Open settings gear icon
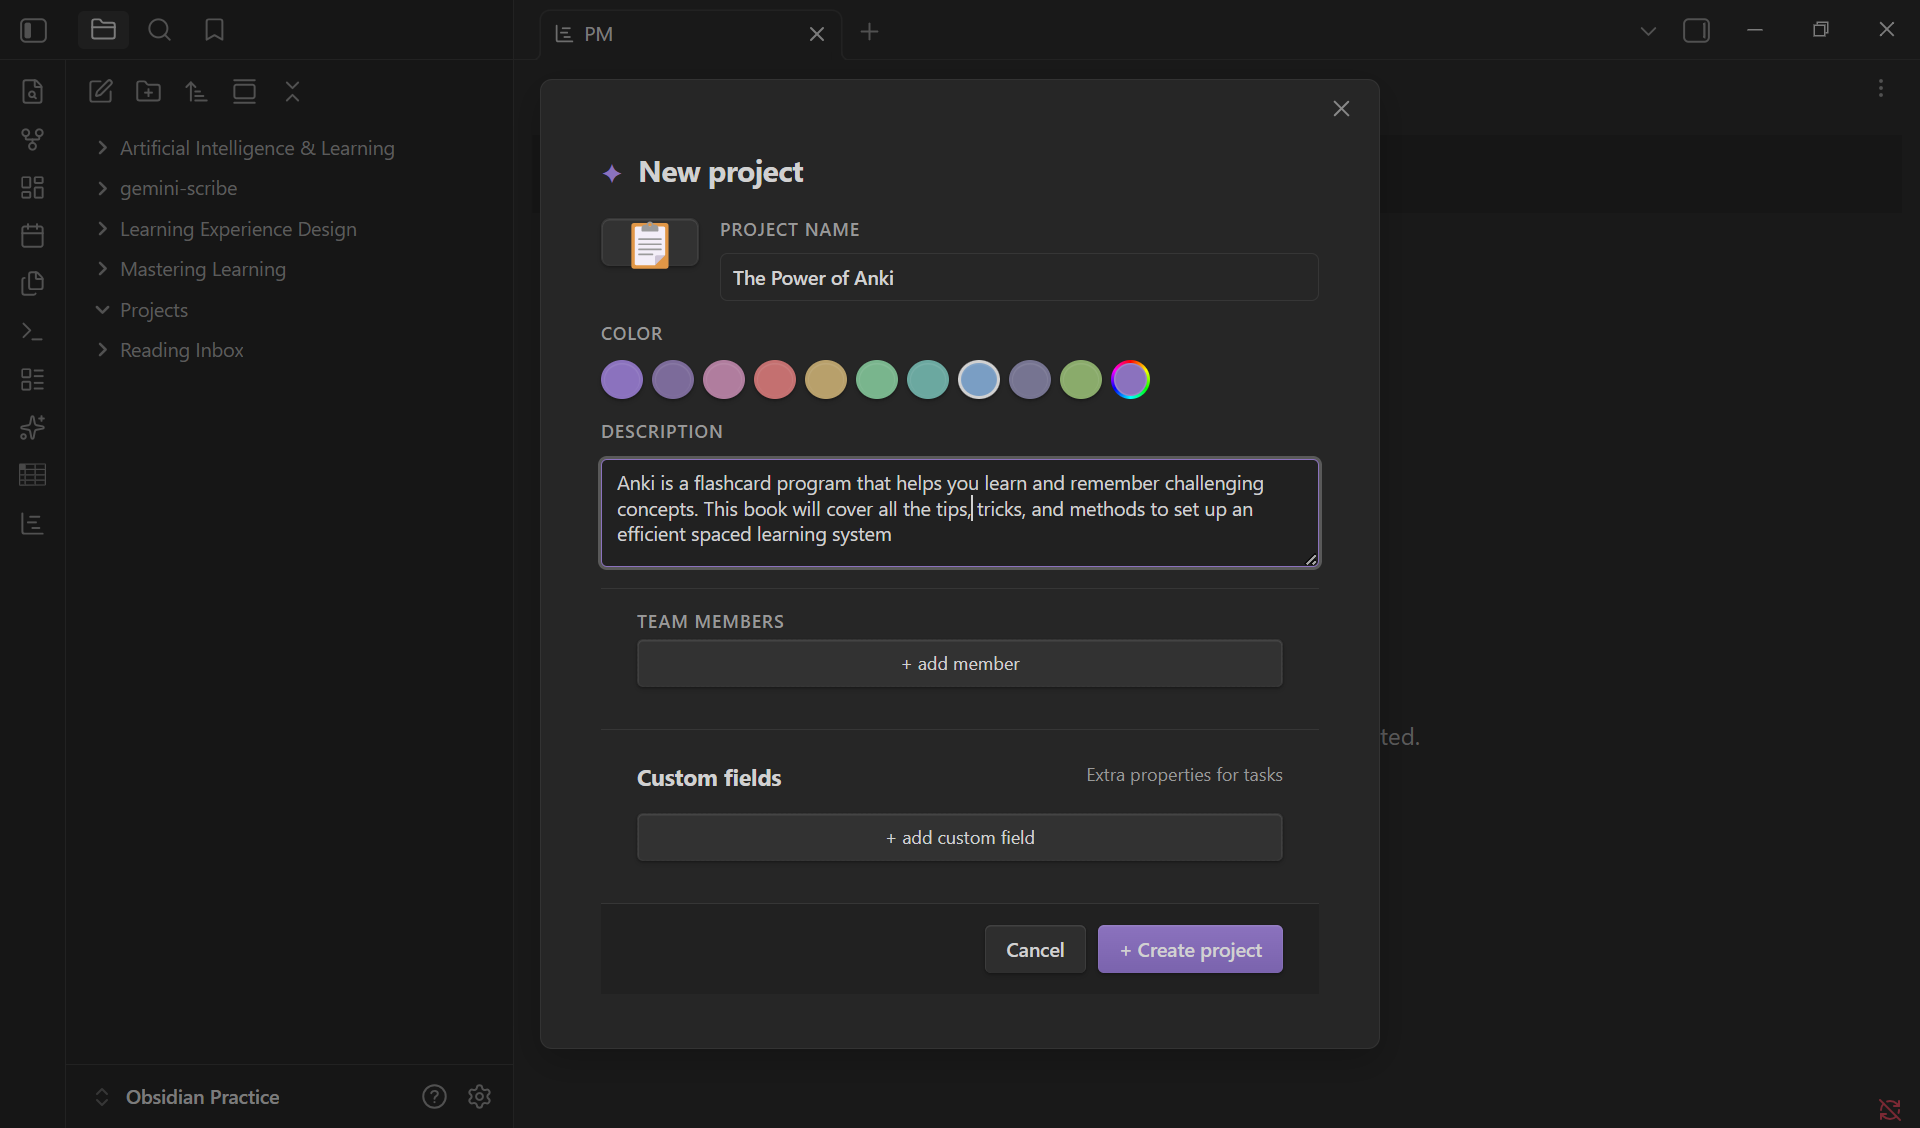 (x=480, y=1096)
